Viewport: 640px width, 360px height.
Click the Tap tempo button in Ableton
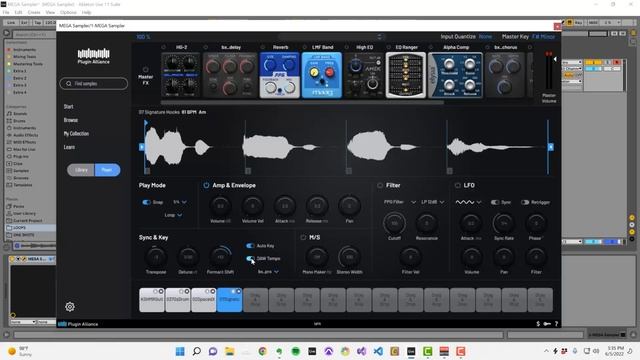(x=38, y=23)
